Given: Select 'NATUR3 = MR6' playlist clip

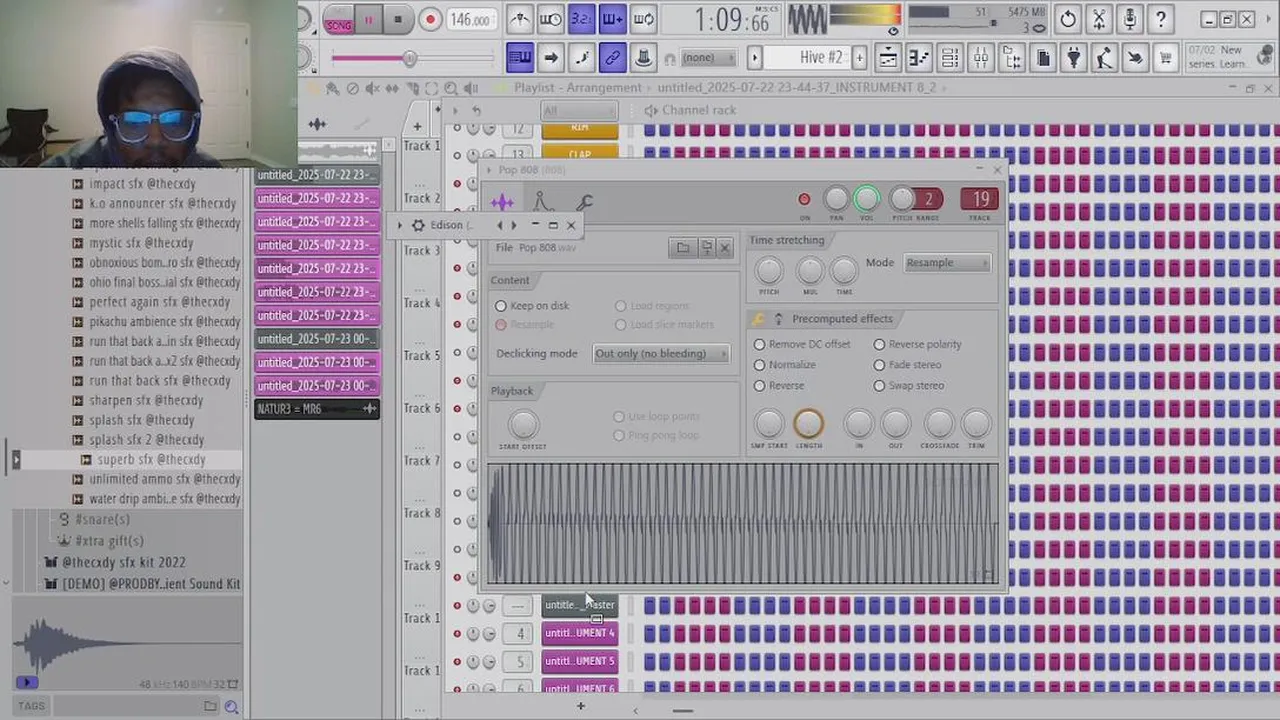Looking at the screenshot, I should coord(317,409).
